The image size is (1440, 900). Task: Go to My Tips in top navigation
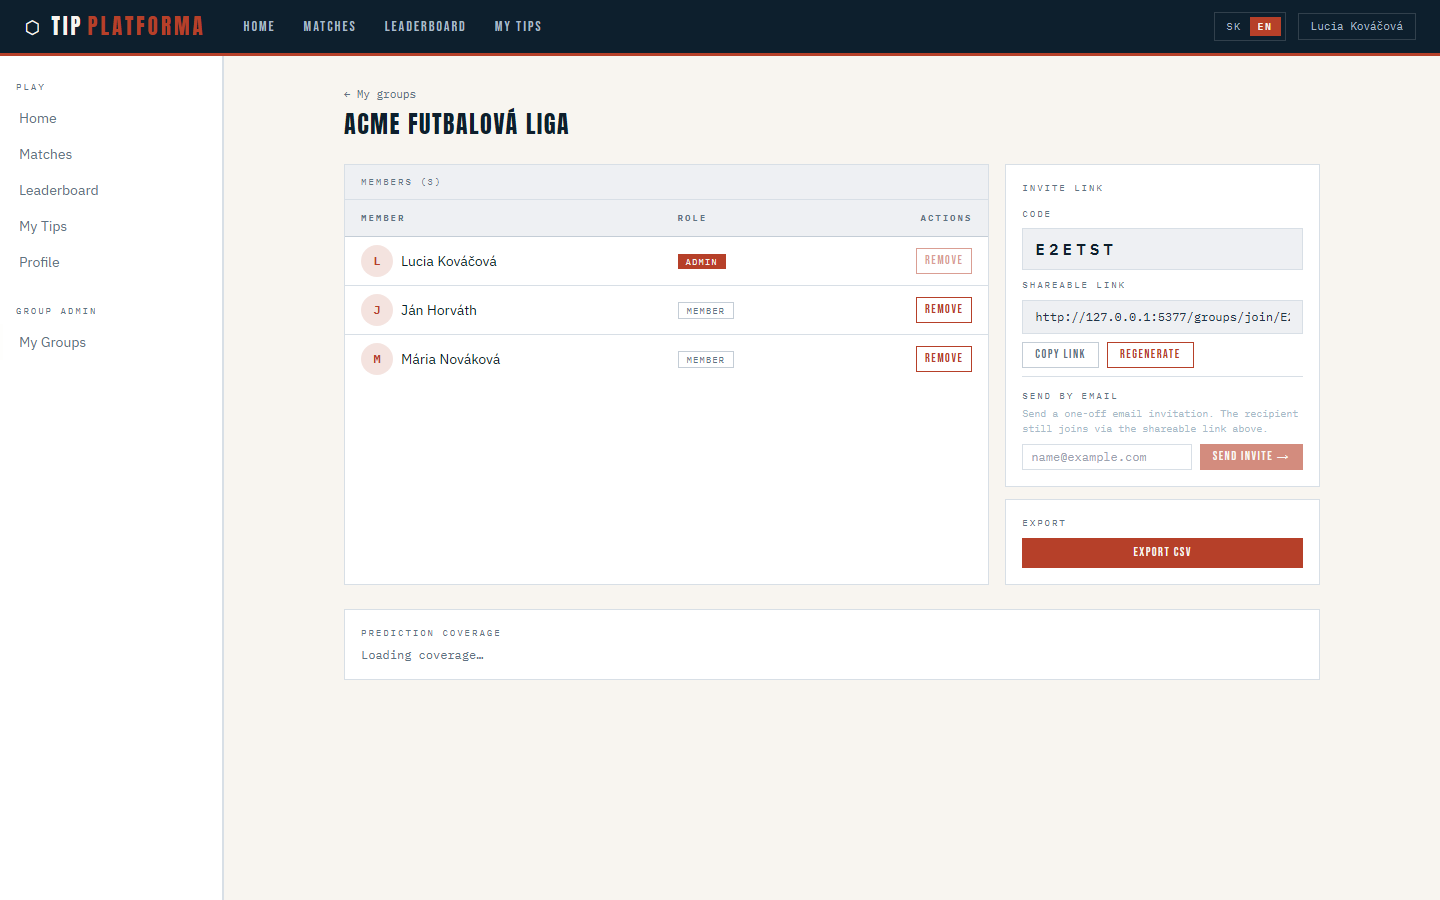tap(518, 27)
